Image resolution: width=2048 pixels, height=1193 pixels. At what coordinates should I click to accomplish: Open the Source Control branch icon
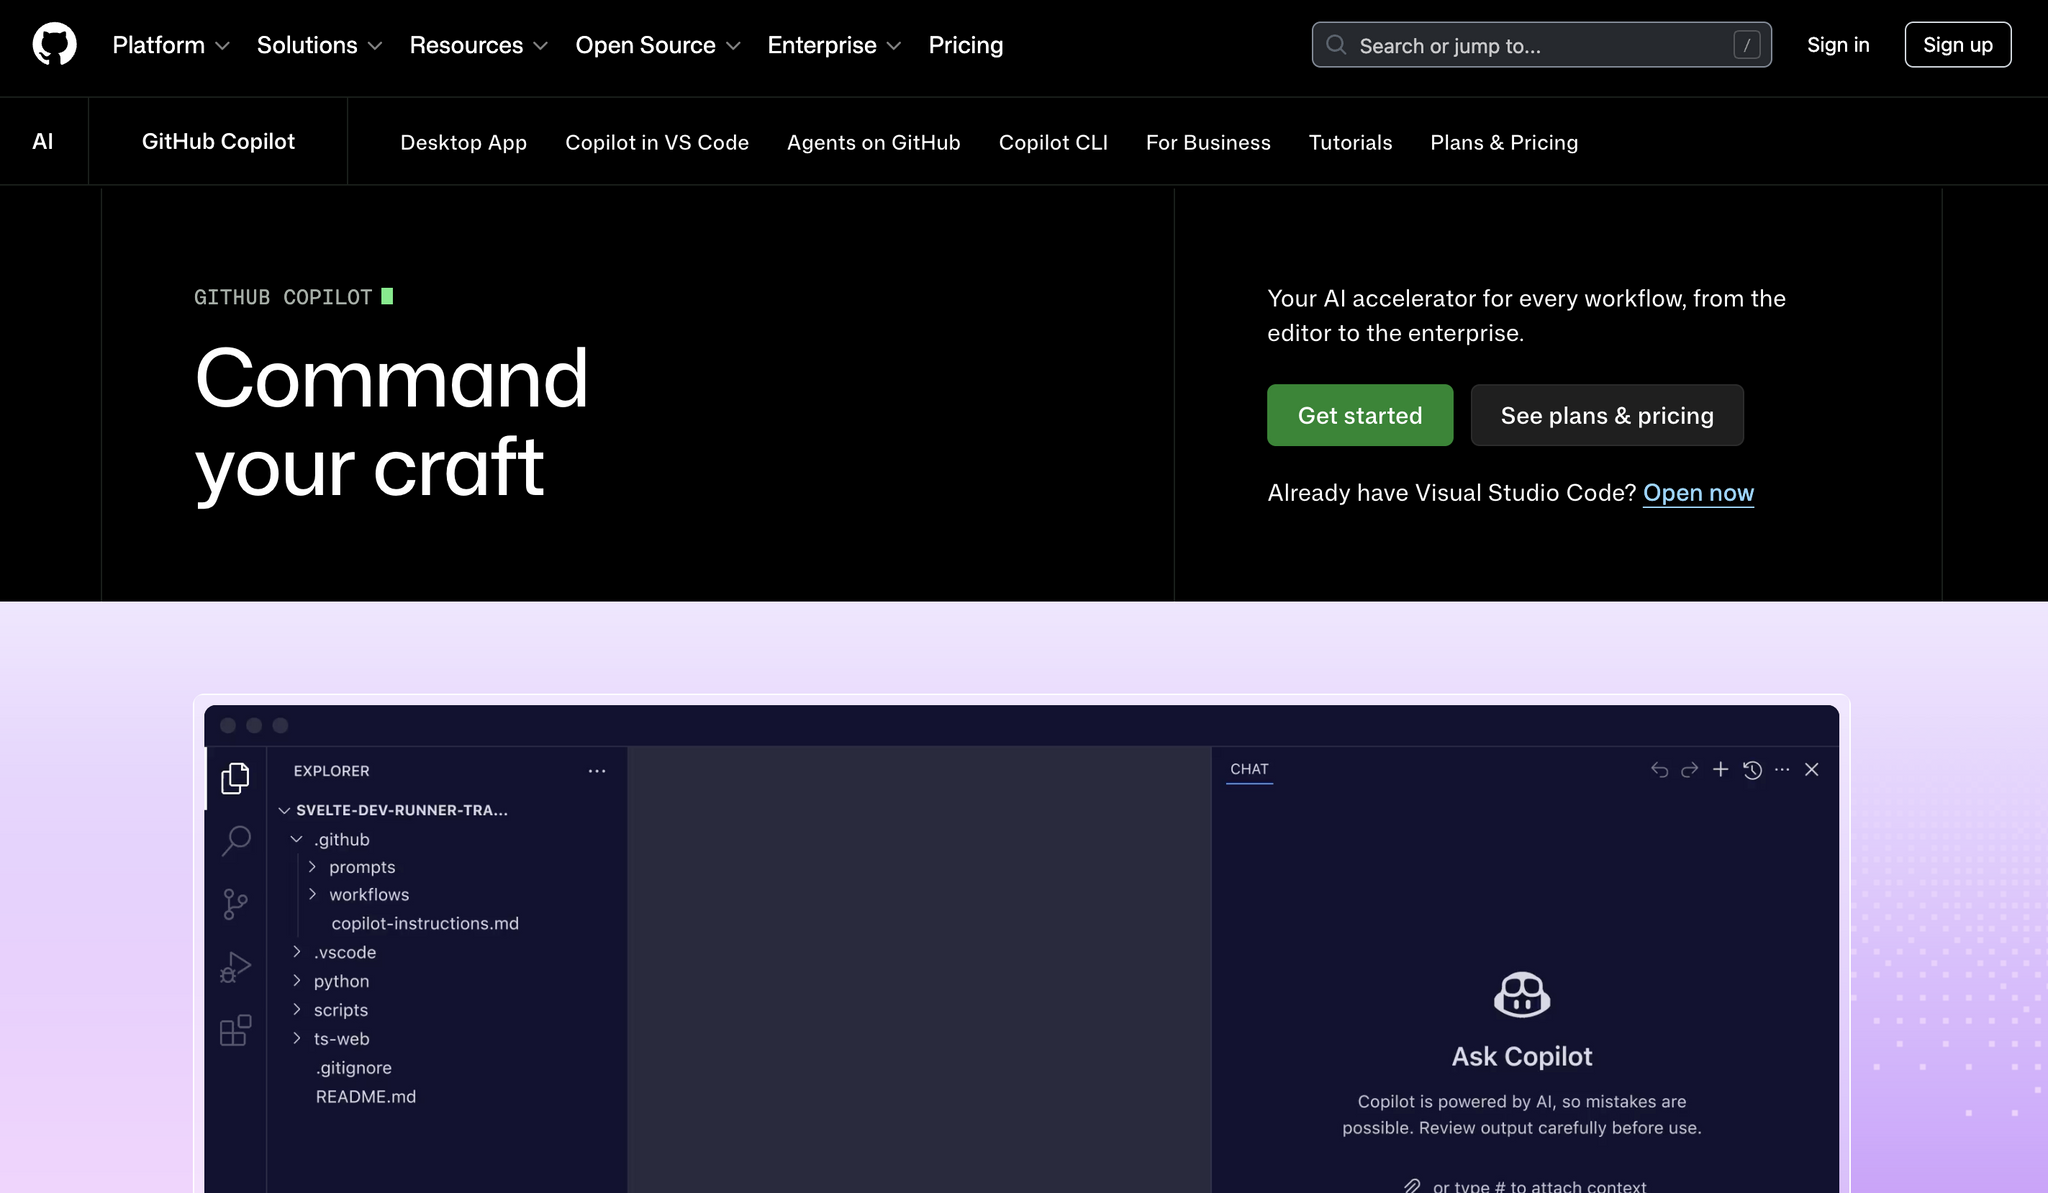click(236, 904)
